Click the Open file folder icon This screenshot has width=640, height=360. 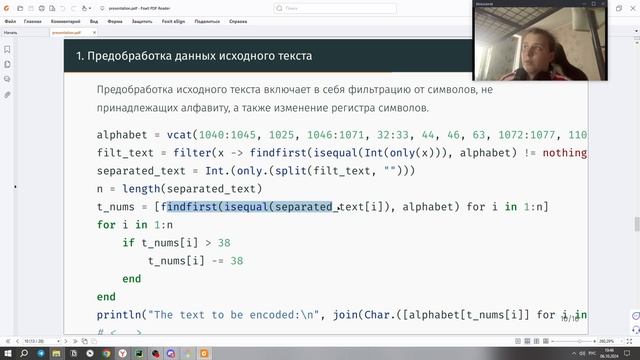pyautogui.click(x=20, y=8)
